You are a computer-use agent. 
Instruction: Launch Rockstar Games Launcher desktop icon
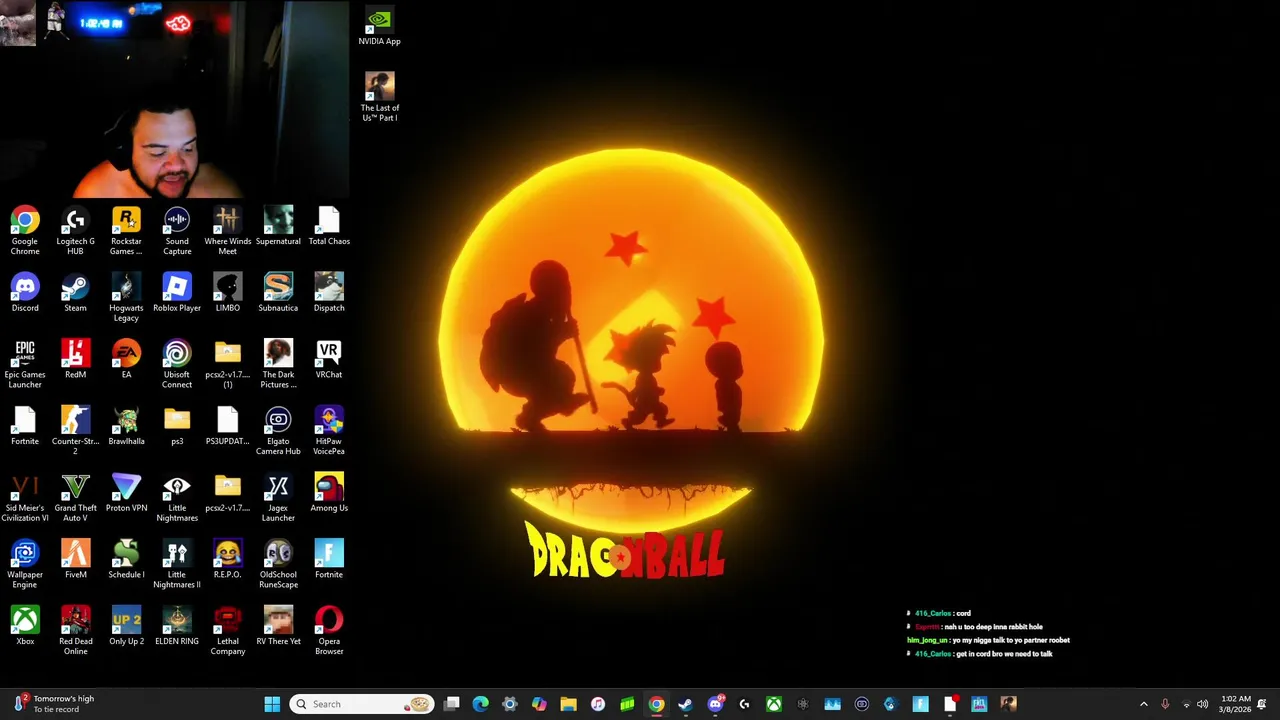pos(126,231)
